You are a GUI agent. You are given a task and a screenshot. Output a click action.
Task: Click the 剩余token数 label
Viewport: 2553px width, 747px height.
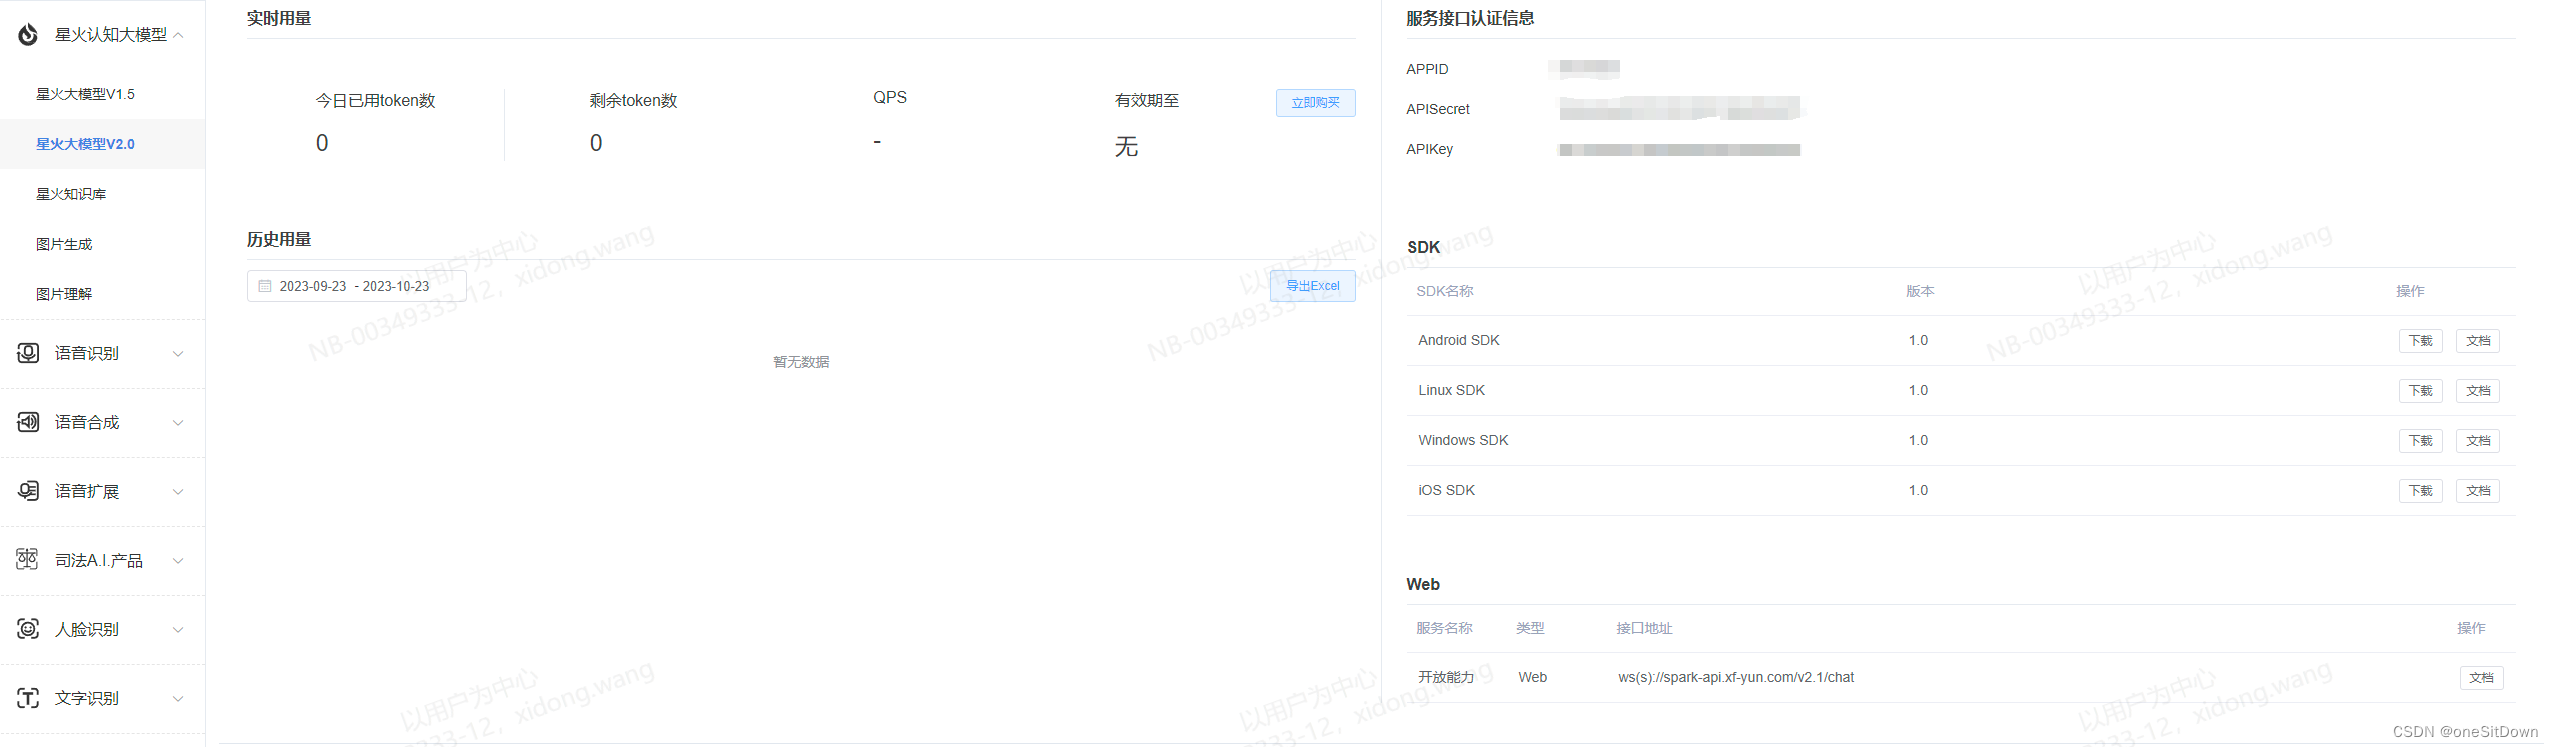(x=634, y=101)
